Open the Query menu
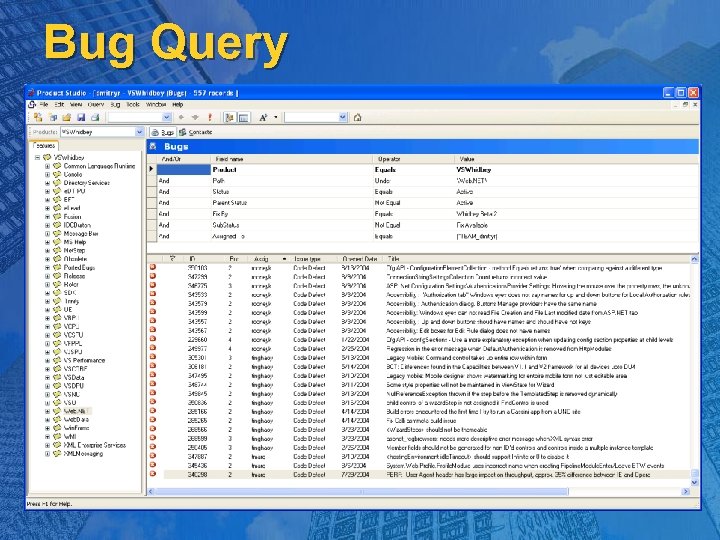This screenshot has height=540, width=720. coord(96,105)
